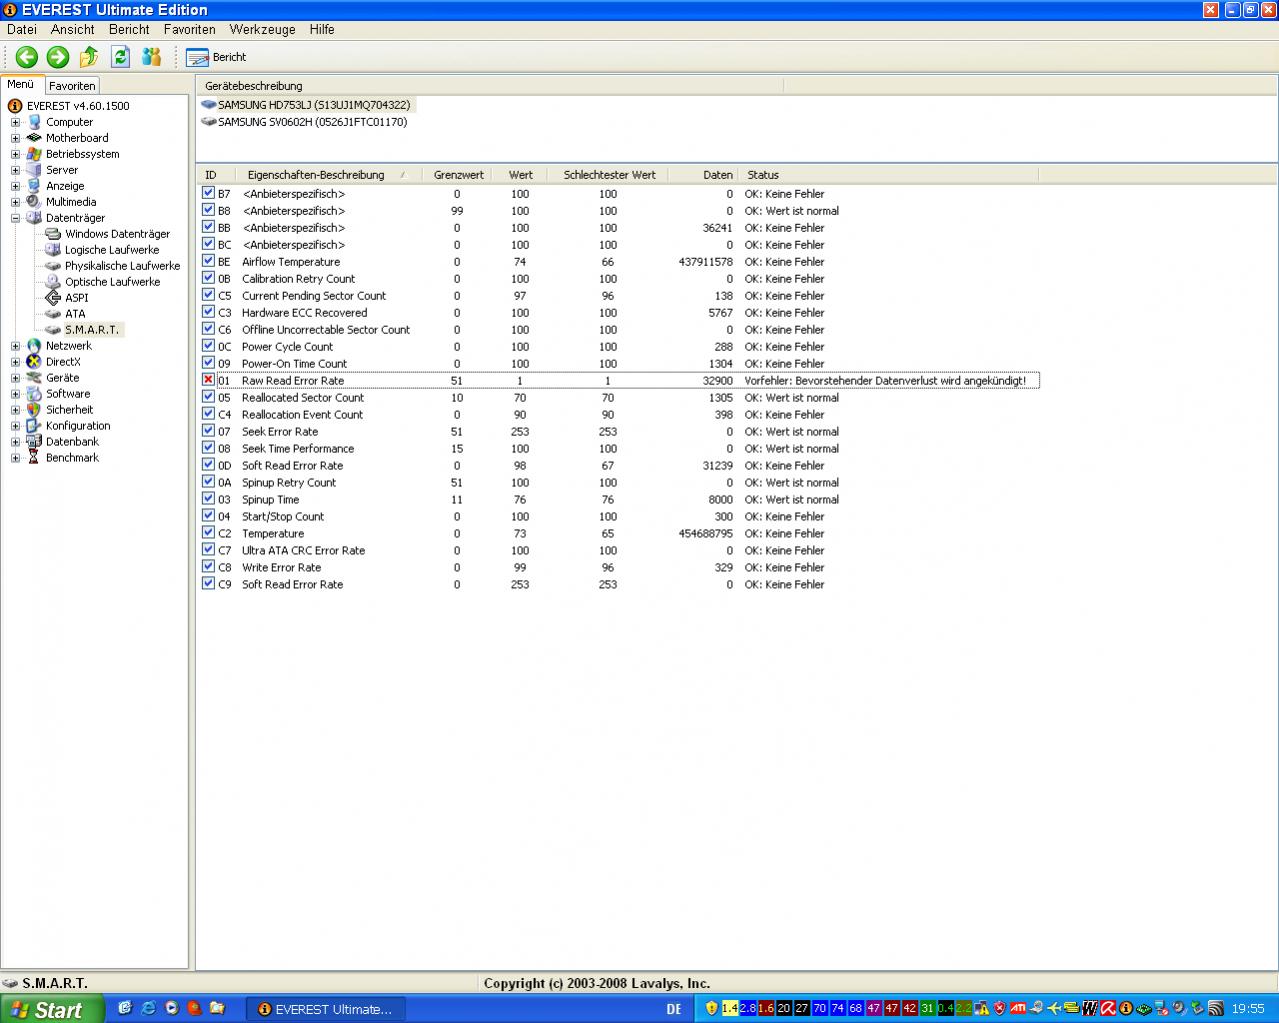Click the Daten column header
1279x1023 pixels.
click(x=704, y=175)
